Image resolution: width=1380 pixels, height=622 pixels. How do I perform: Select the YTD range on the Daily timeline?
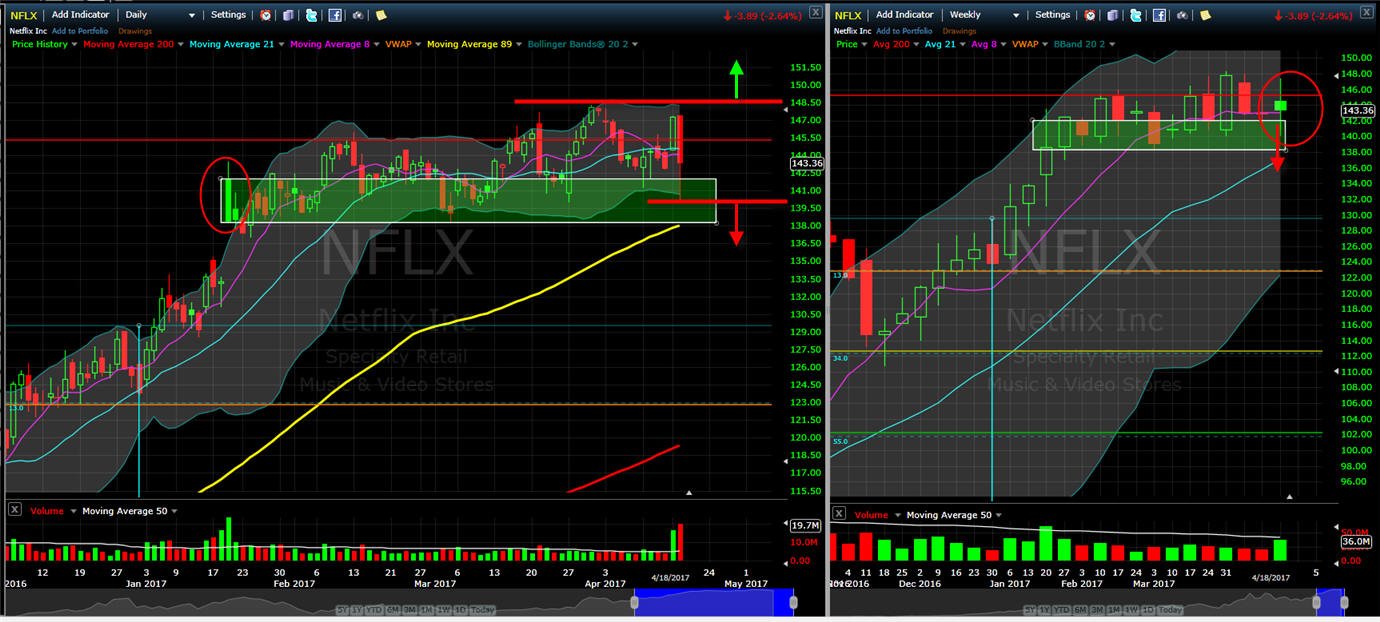(374, 610)
